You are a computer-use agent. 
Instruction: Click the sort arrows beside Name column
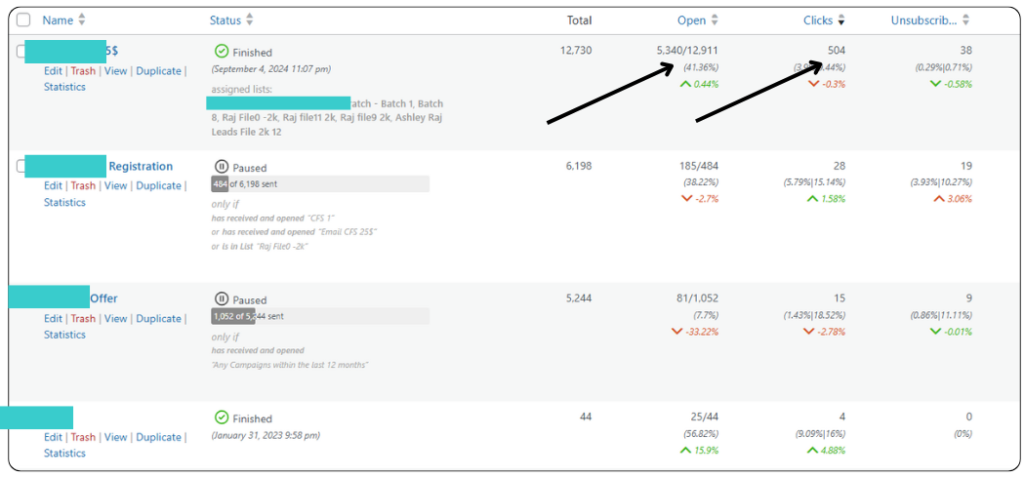tap(82, 20)
